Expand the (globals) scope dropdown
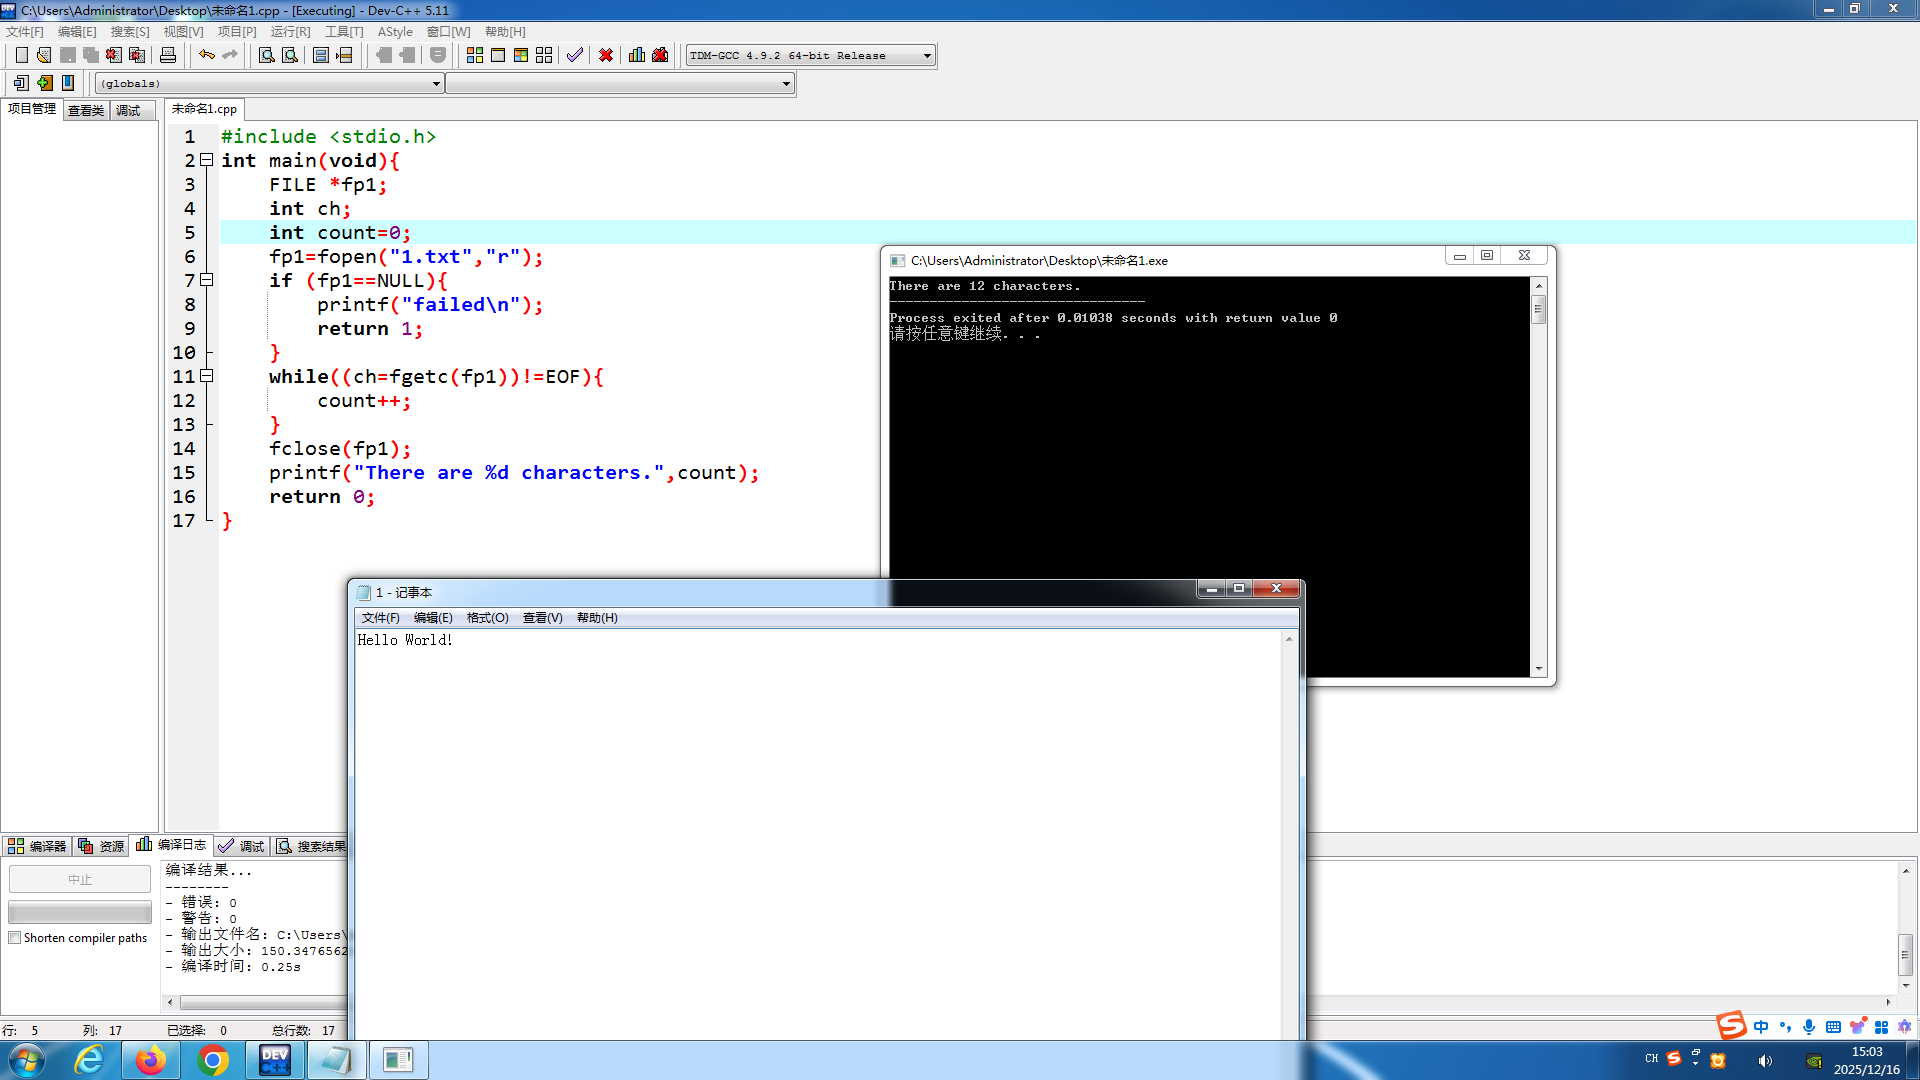1920x1080 pixels. [x=436, y=84]
